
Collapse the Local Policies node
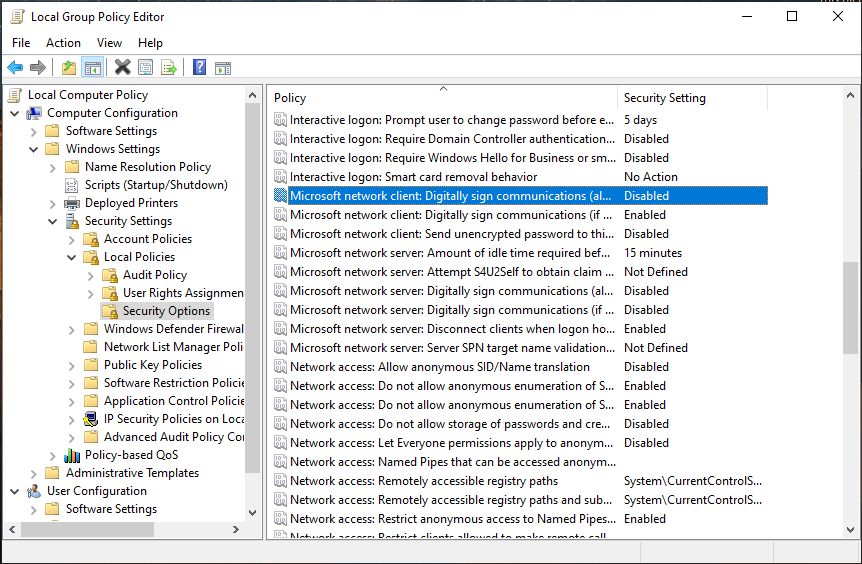[71, 257]
